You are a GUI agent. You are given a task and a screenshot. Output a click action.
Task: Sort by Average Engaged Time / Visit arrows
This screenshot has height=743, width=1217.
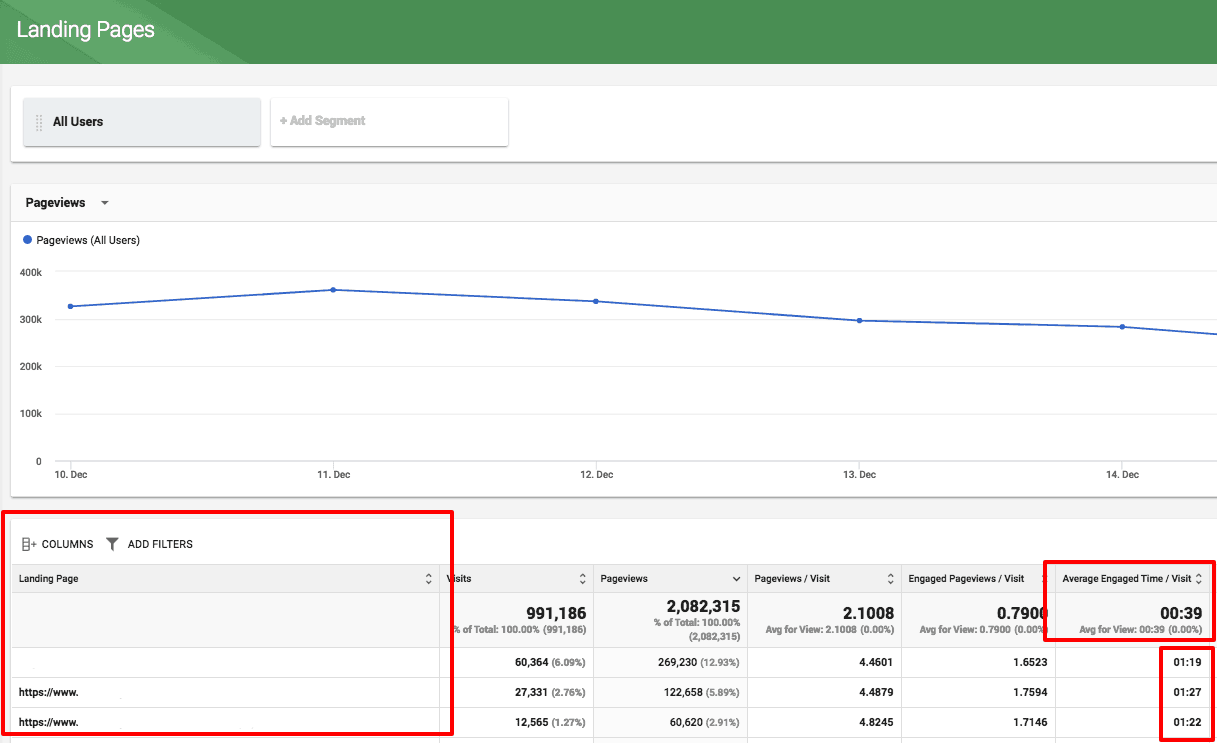click(1199, 579)
